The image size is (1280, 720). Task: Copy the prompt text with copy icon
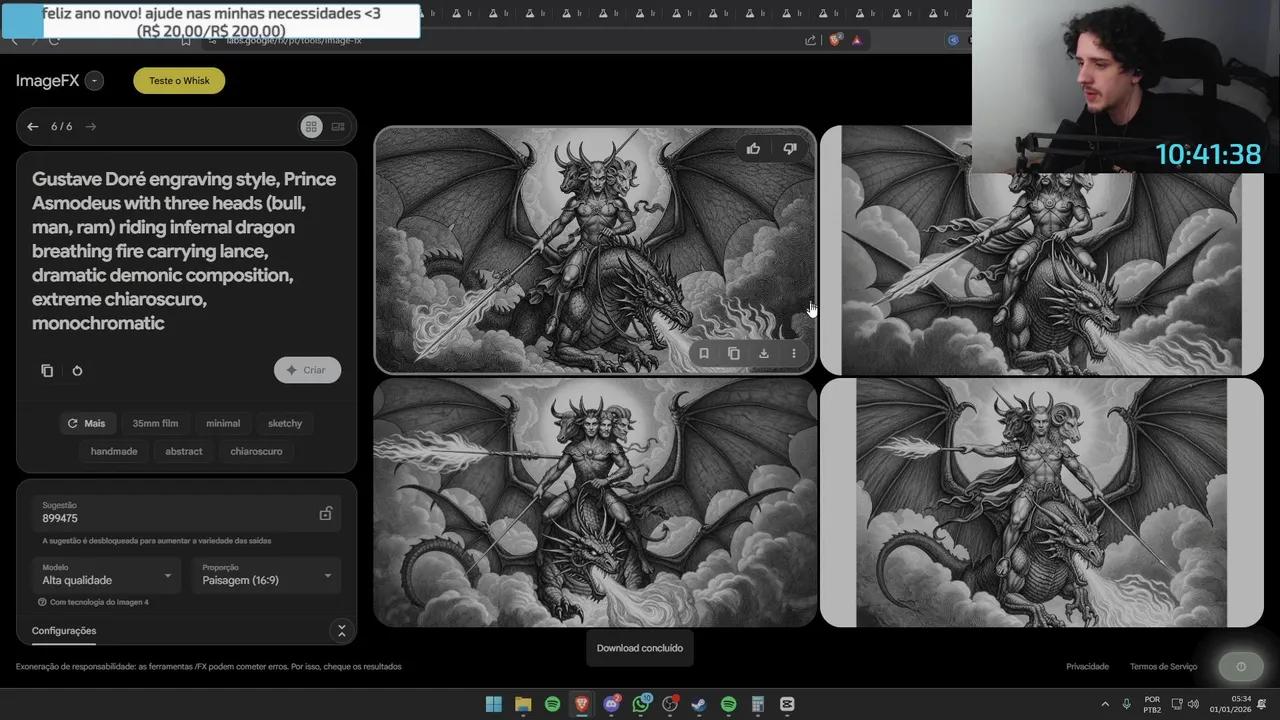coord(47,370)
